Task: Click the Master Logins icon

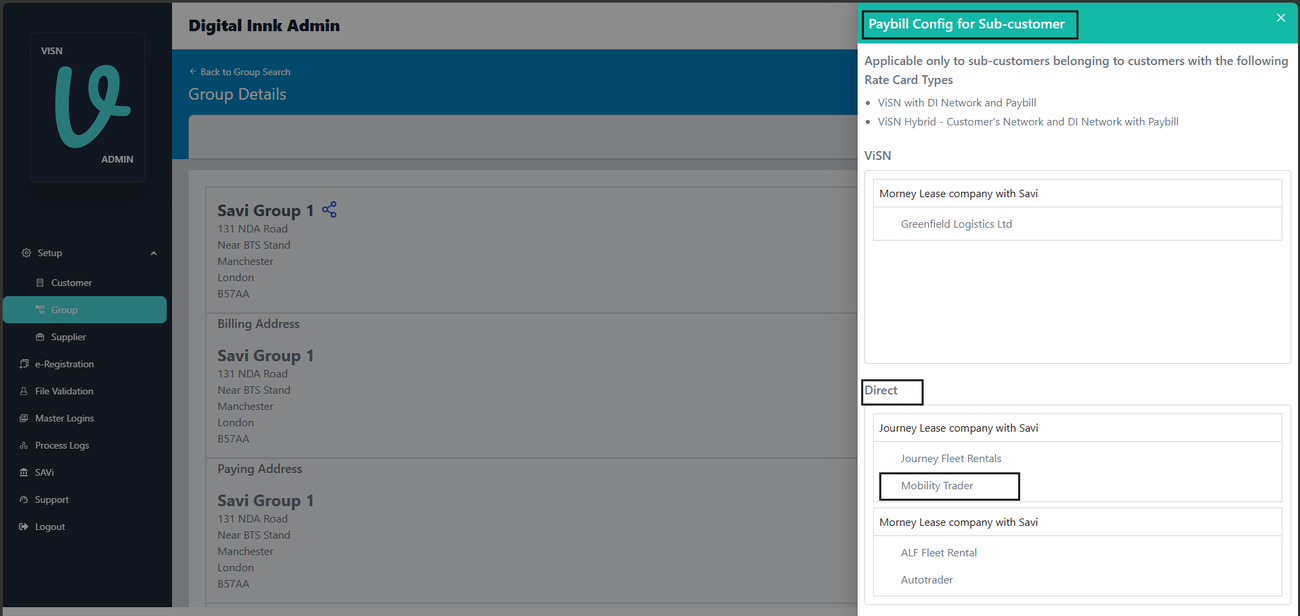Action: pos(24,418)
